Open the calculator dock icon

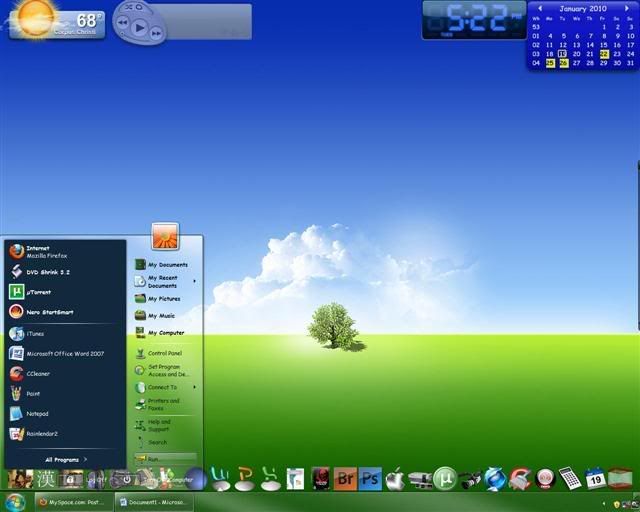pyautogui.click(x=570, y=478)
